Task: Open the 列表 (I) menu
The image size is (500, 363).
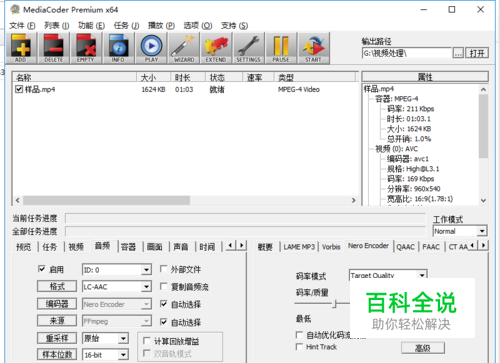Action: pyautogui.click(x=57, y=26)
